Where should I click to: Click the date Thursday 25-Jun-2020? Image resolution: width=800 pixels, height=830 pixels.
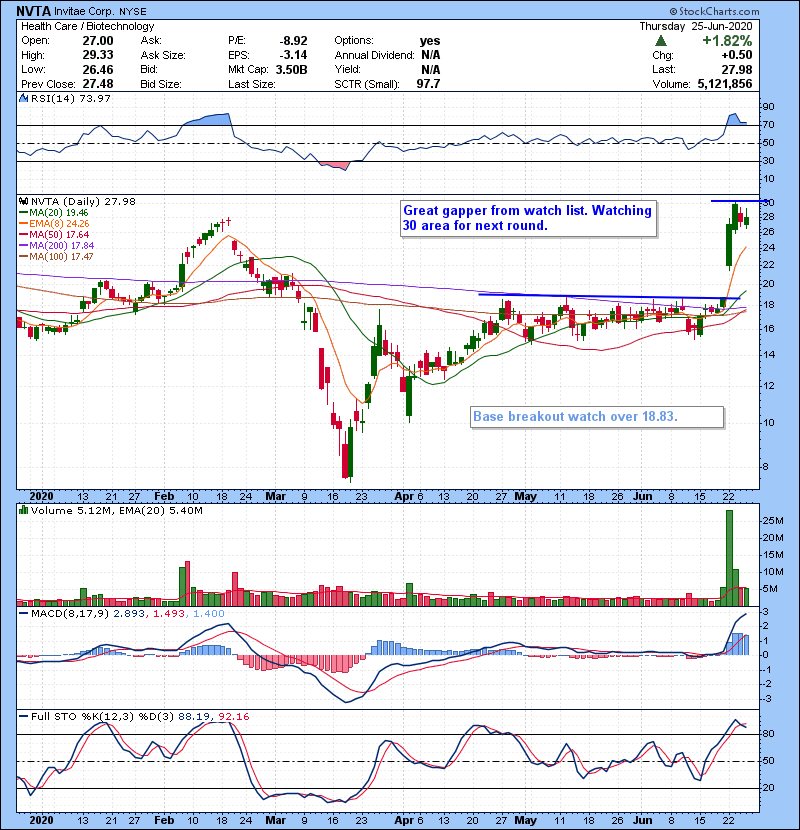click(695, 26)
